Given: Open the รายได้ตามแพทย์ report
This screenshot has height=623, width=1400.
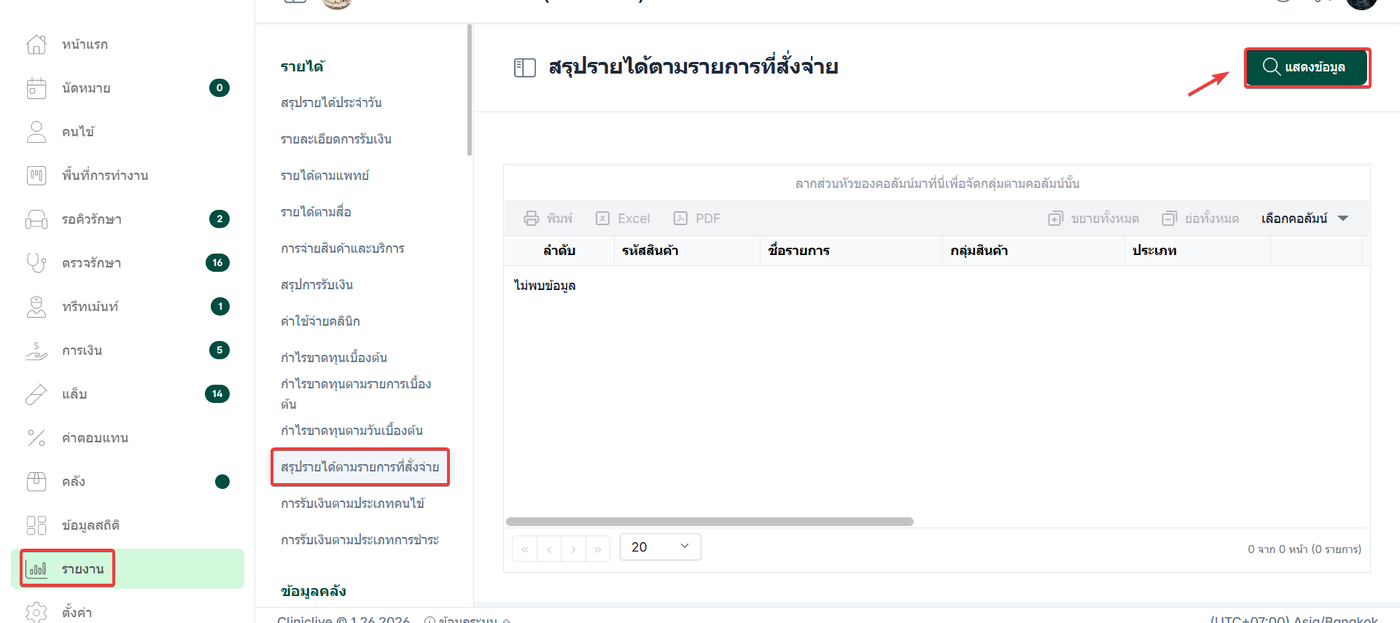Looking at the screenshot, I should pyautogui.click(x=325, y=175).
